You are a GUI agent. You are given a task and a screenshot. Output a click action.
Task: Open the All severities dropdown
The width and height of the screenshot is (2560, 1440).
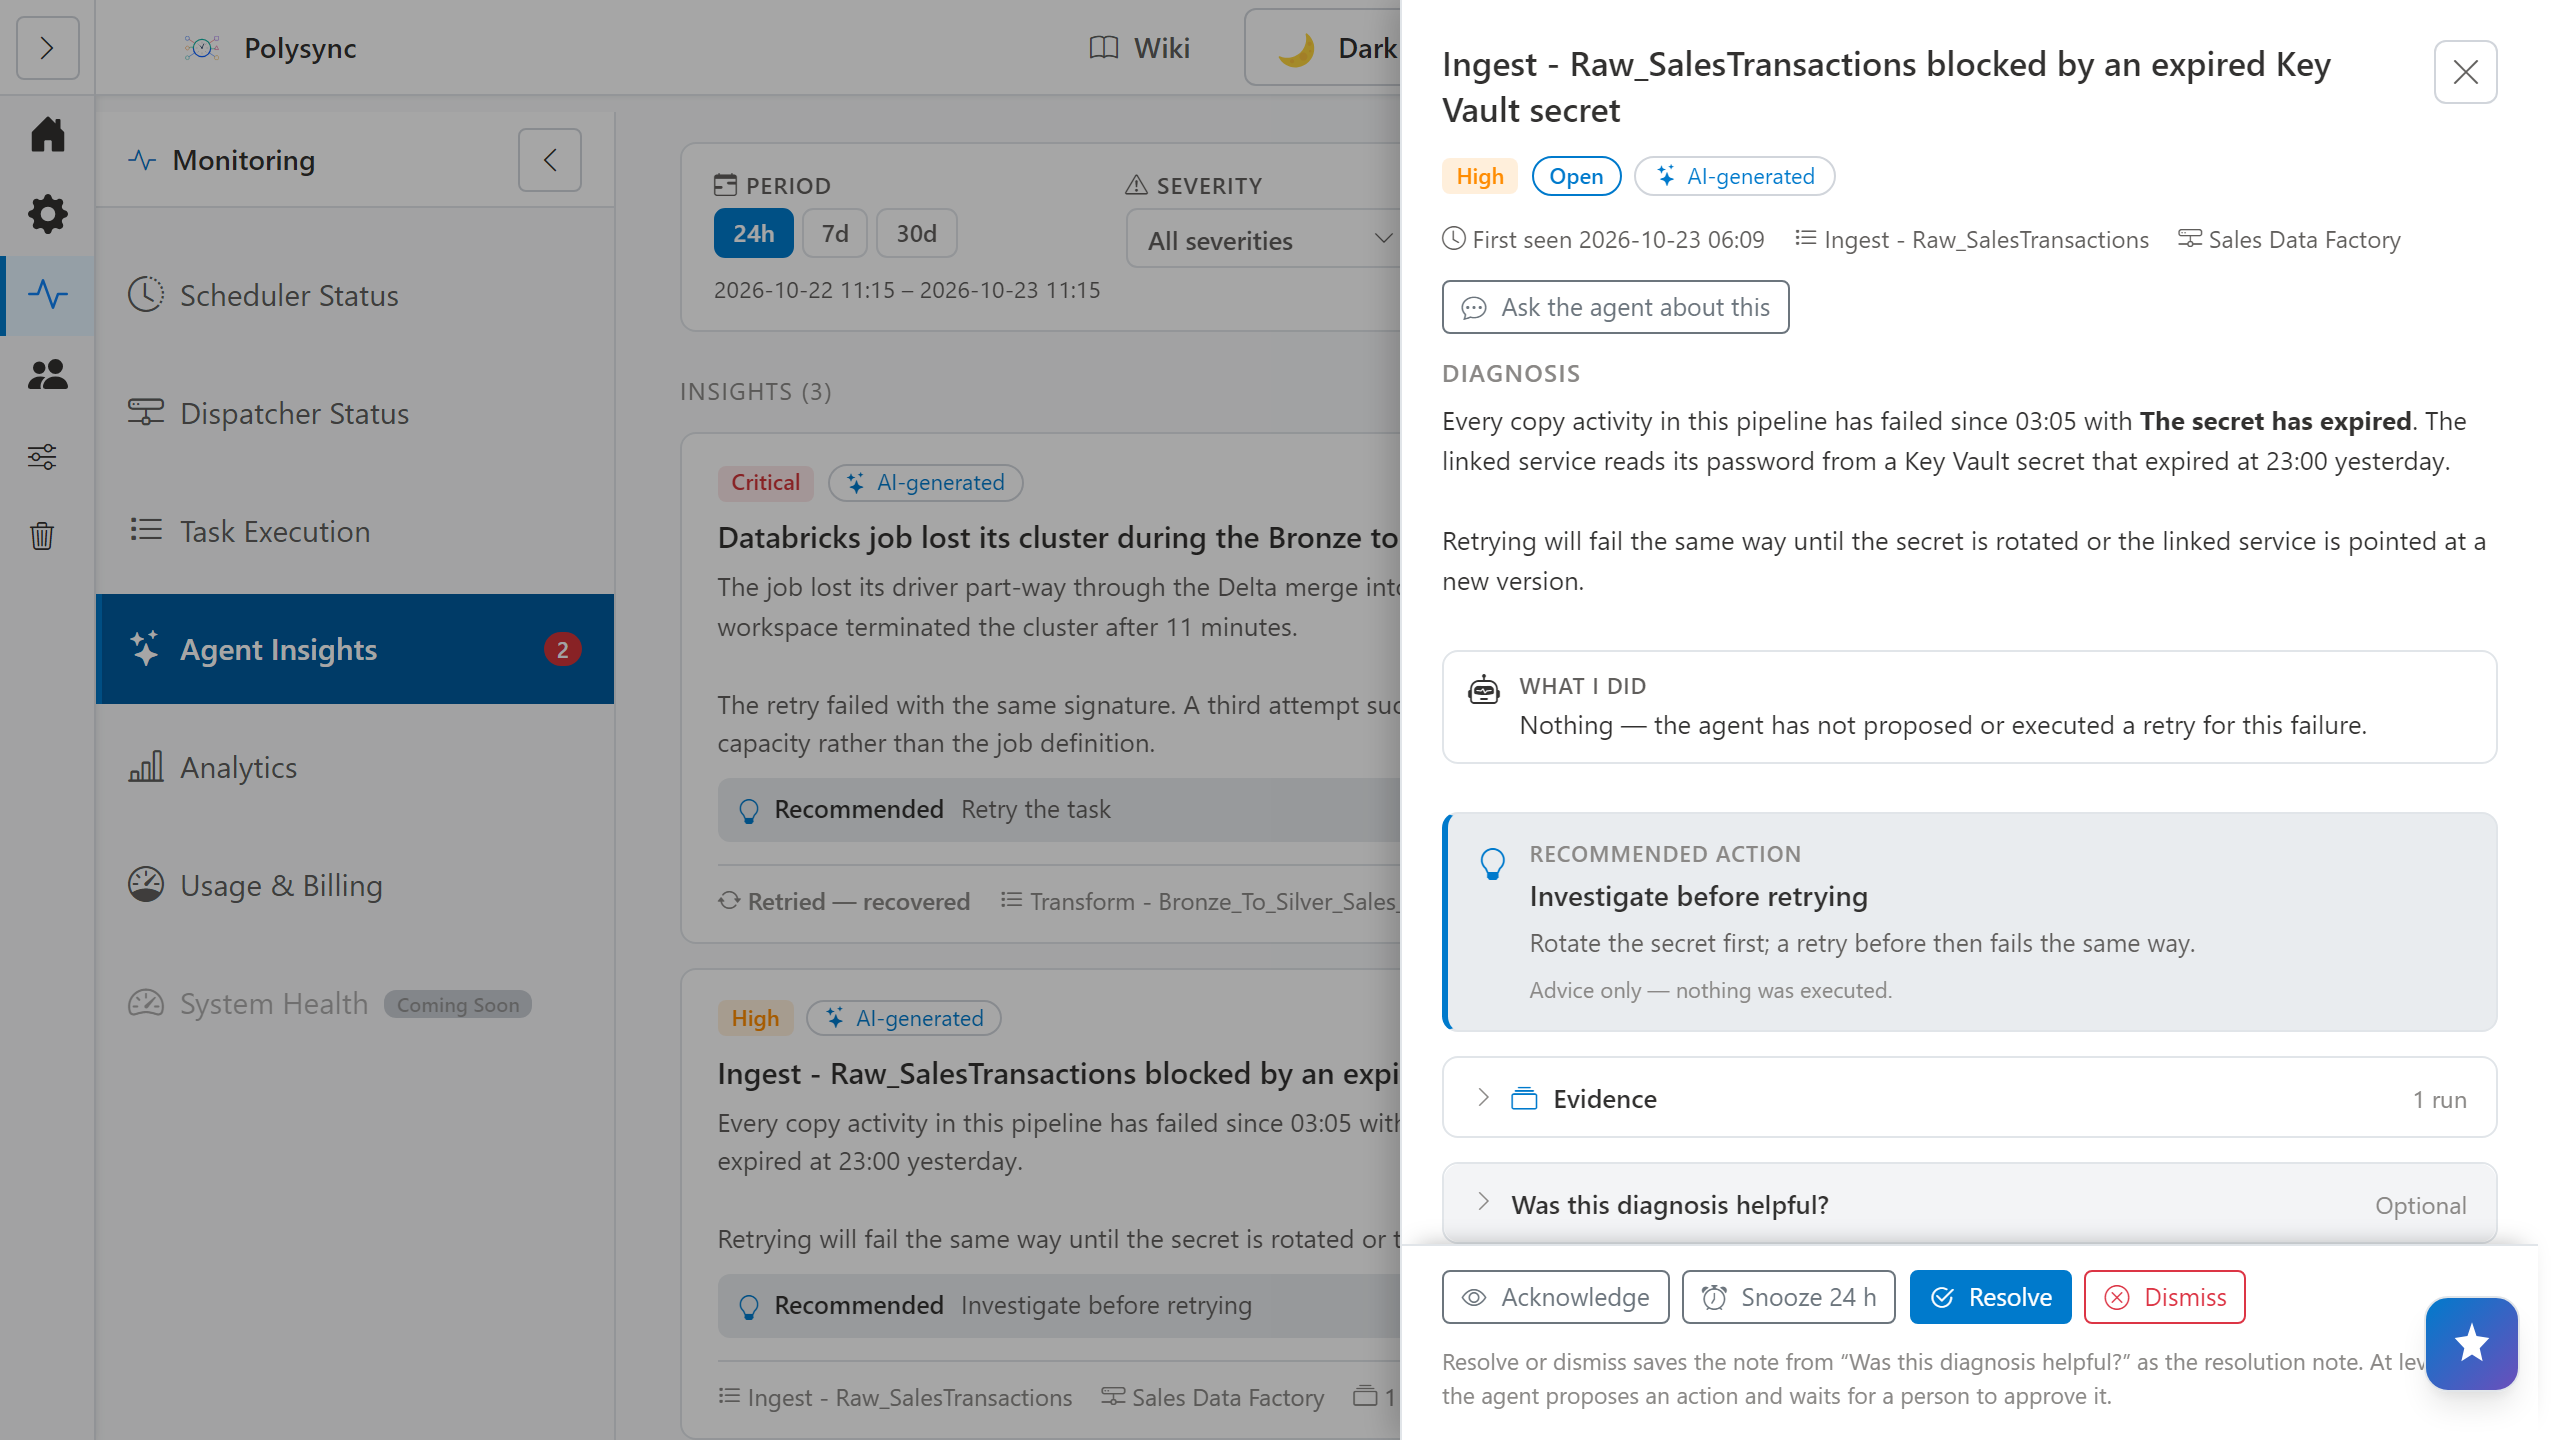tap(1264, 240)
